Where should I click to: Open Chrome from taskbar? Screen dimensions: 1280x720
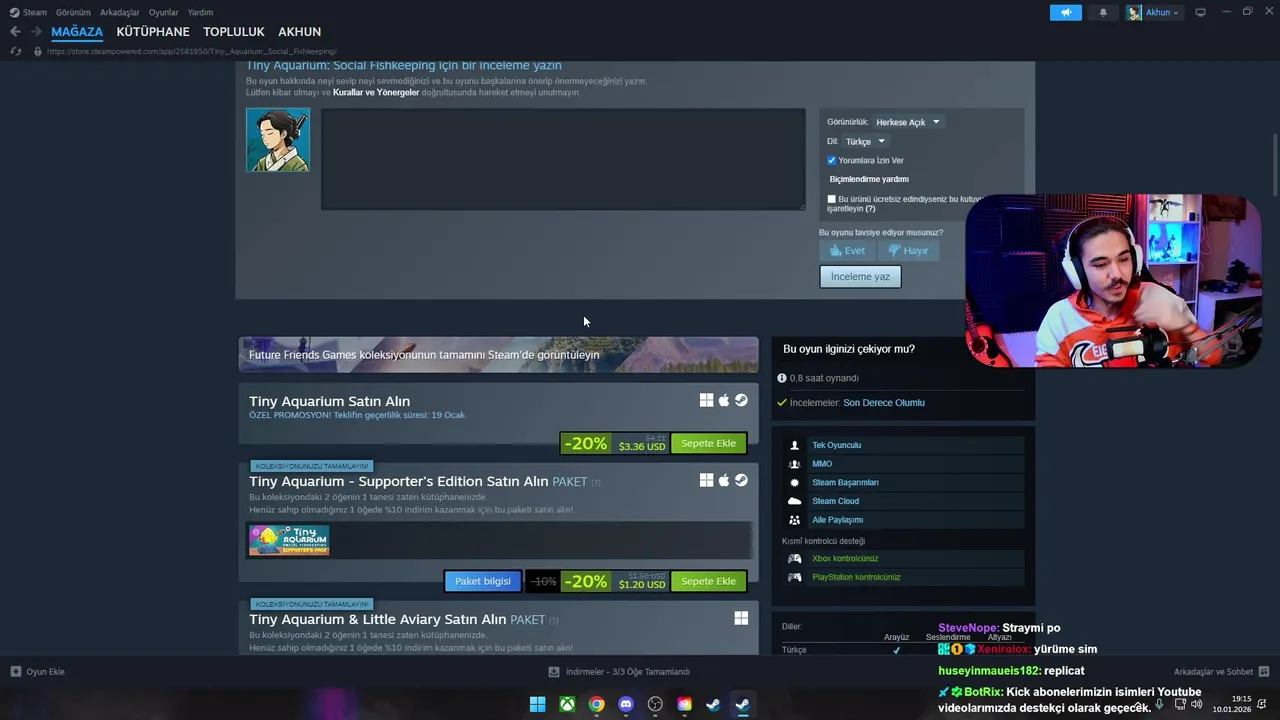596,704
